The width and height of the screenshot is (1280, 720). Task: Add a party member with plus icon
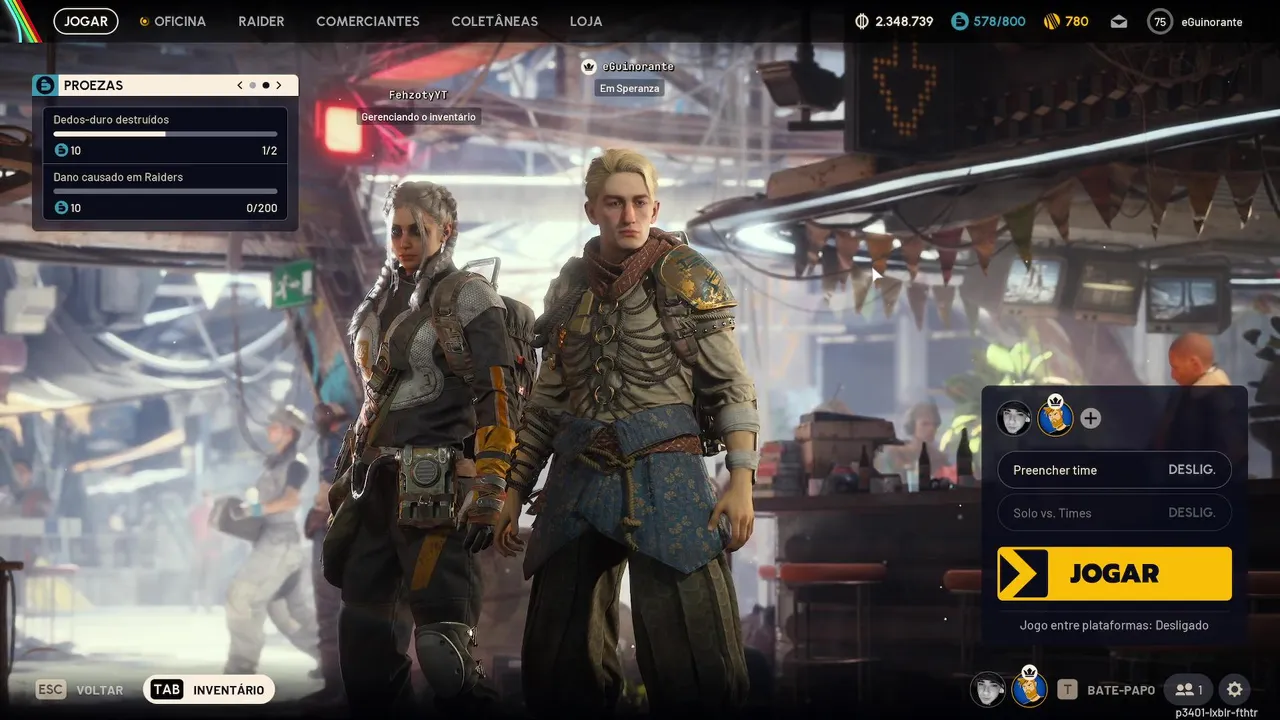point(1091,419)
